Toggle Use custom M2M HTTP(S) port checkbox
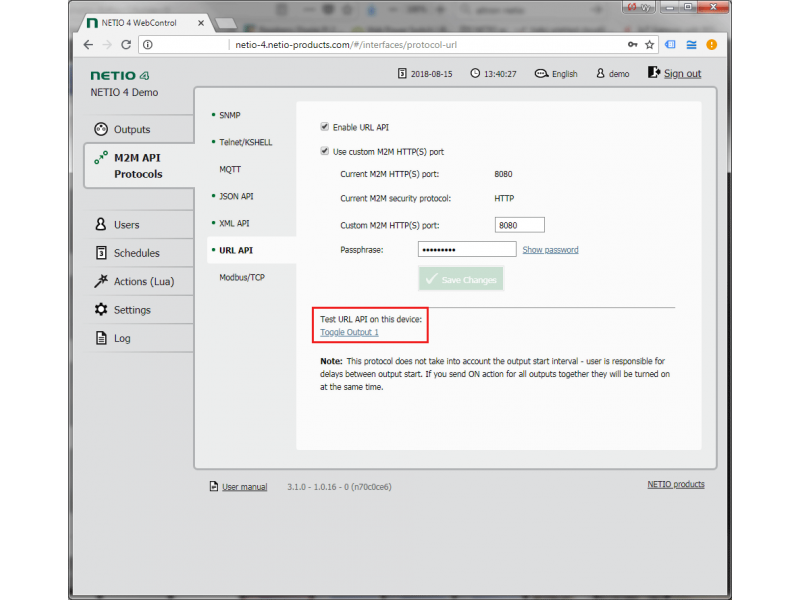800x600 pixels. coord(324,151)
